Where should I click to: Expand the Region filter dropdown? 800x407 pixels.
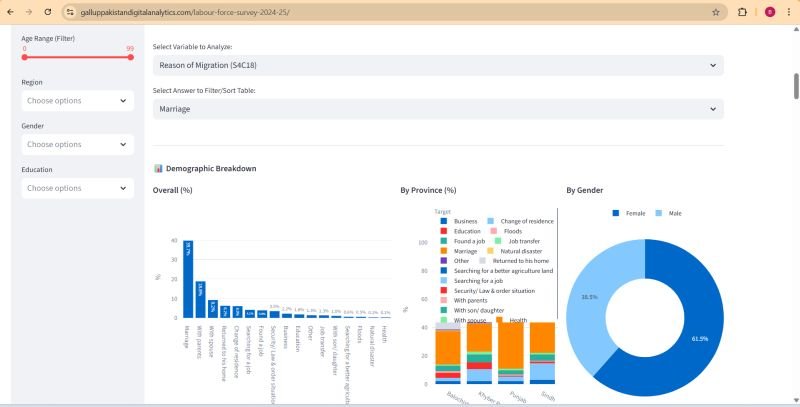pyautogui.click(x=78, y=100)
